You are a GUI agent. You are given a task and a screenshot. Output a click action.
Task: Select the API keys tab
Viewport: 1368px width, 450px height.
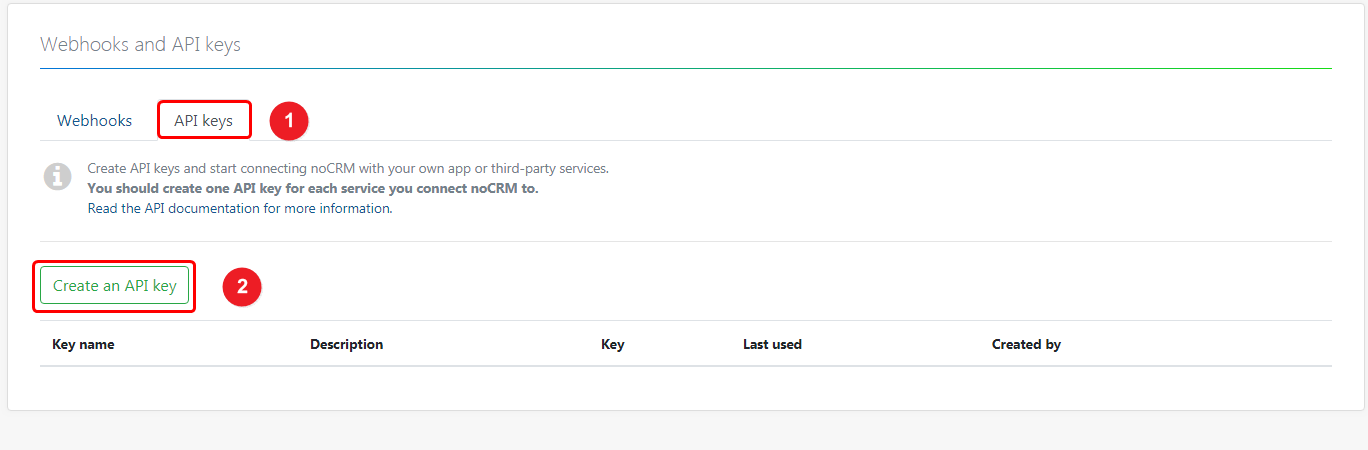pos(203,121)
